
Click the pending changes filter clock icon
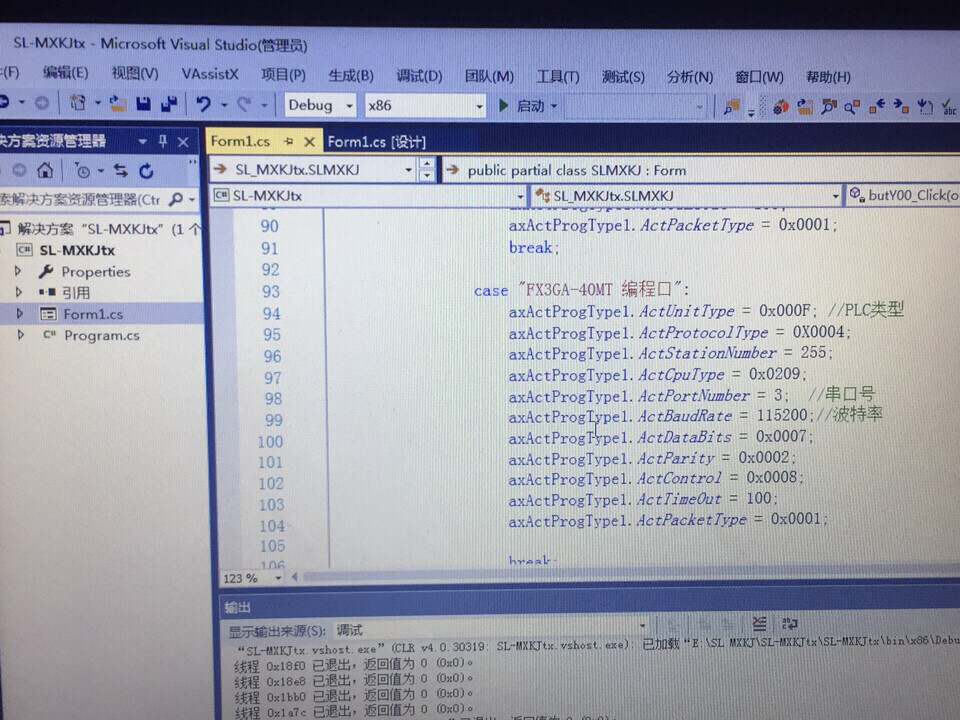pyautogui.click(x=82, y=171)
